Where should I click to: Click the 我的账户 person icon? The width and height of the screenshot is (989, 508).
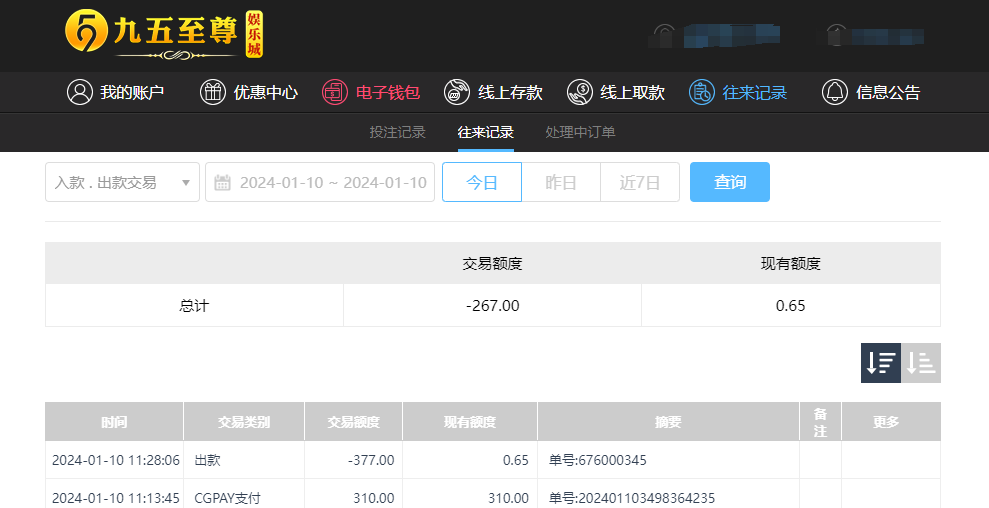80,92
